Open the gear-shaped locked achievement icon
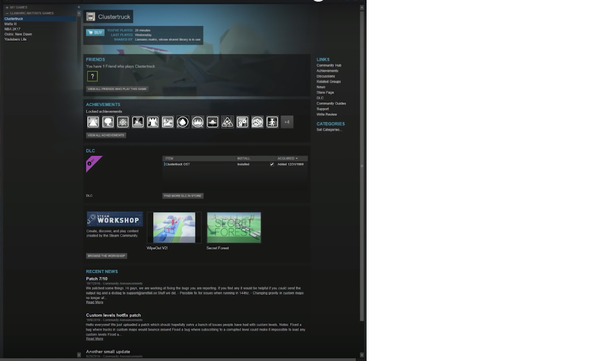Viewport: 590px width, 361px height. click(123, 122)
